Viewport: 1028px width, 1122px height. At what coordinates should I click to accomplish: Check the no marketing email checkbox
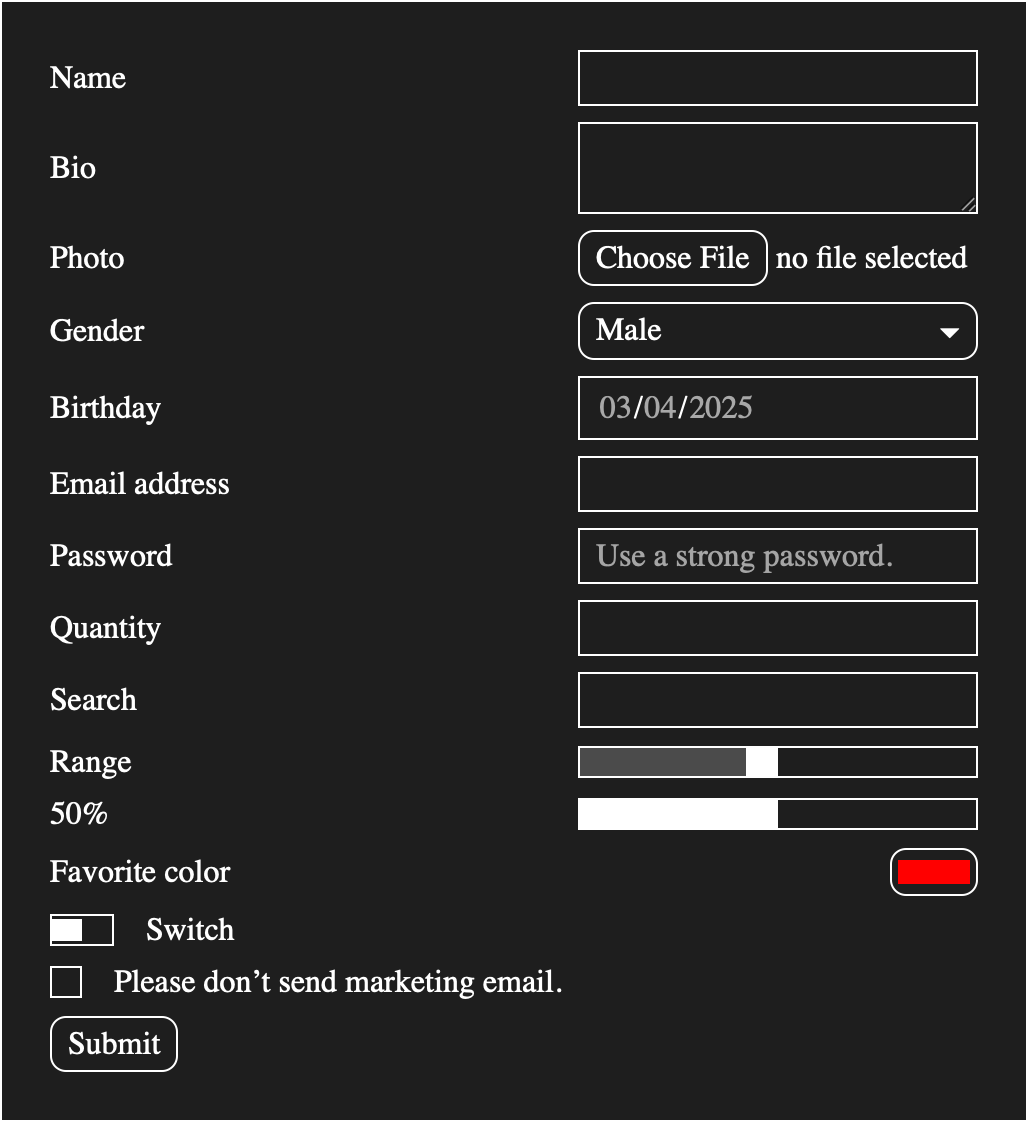click(x=65, y=982)
